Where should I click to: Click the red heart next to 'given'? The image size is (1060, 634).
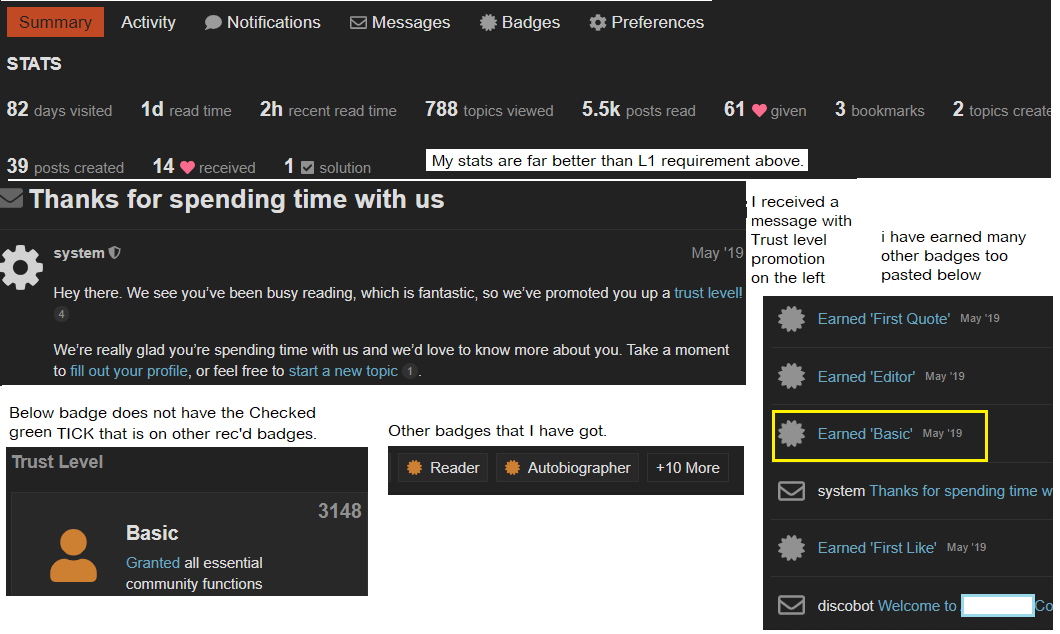759,110
